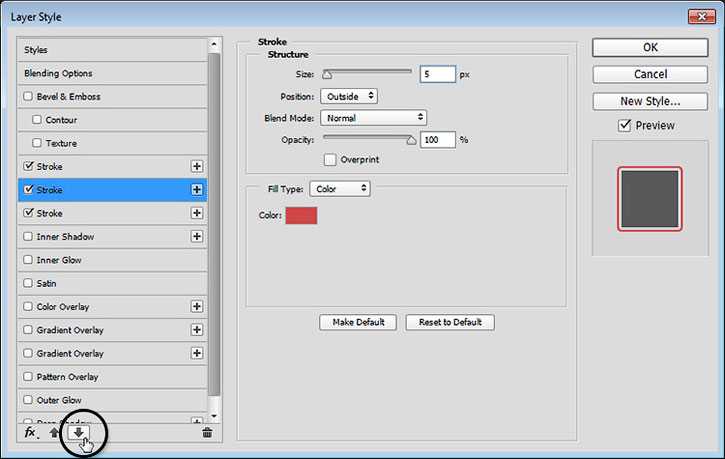This screenshot has height=459, width=725.
Task: Add another Color Overlay with plus button
Action: pyautogui.click(x=197, y=306)
